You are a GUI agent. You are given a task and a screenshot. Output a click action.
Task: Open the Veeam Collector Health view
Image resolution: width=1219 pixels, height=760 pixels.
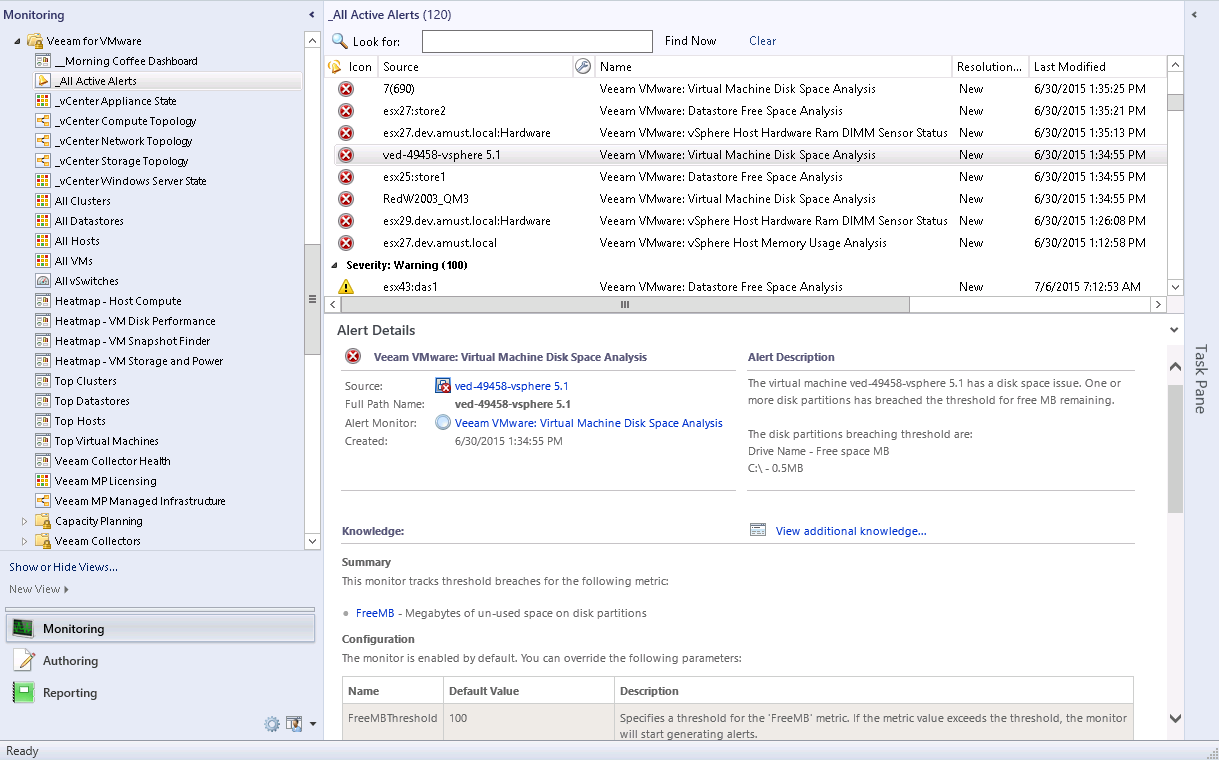112,461
